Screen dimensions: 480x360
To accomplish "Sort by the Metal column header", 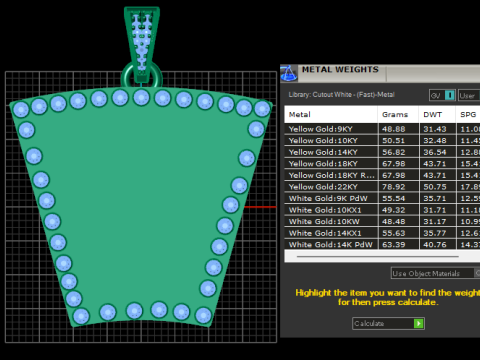I will point(331,115).
